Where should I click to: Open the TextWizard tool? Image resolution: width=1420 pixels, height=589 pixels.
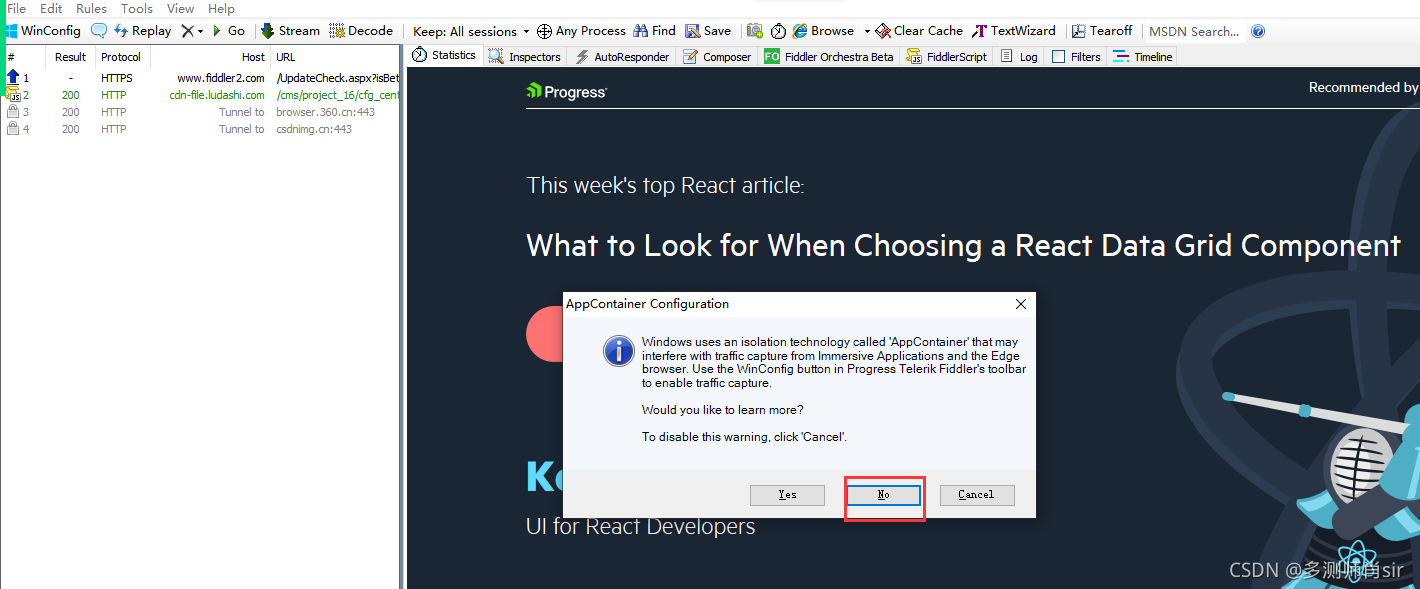(x=1014, y=31)
